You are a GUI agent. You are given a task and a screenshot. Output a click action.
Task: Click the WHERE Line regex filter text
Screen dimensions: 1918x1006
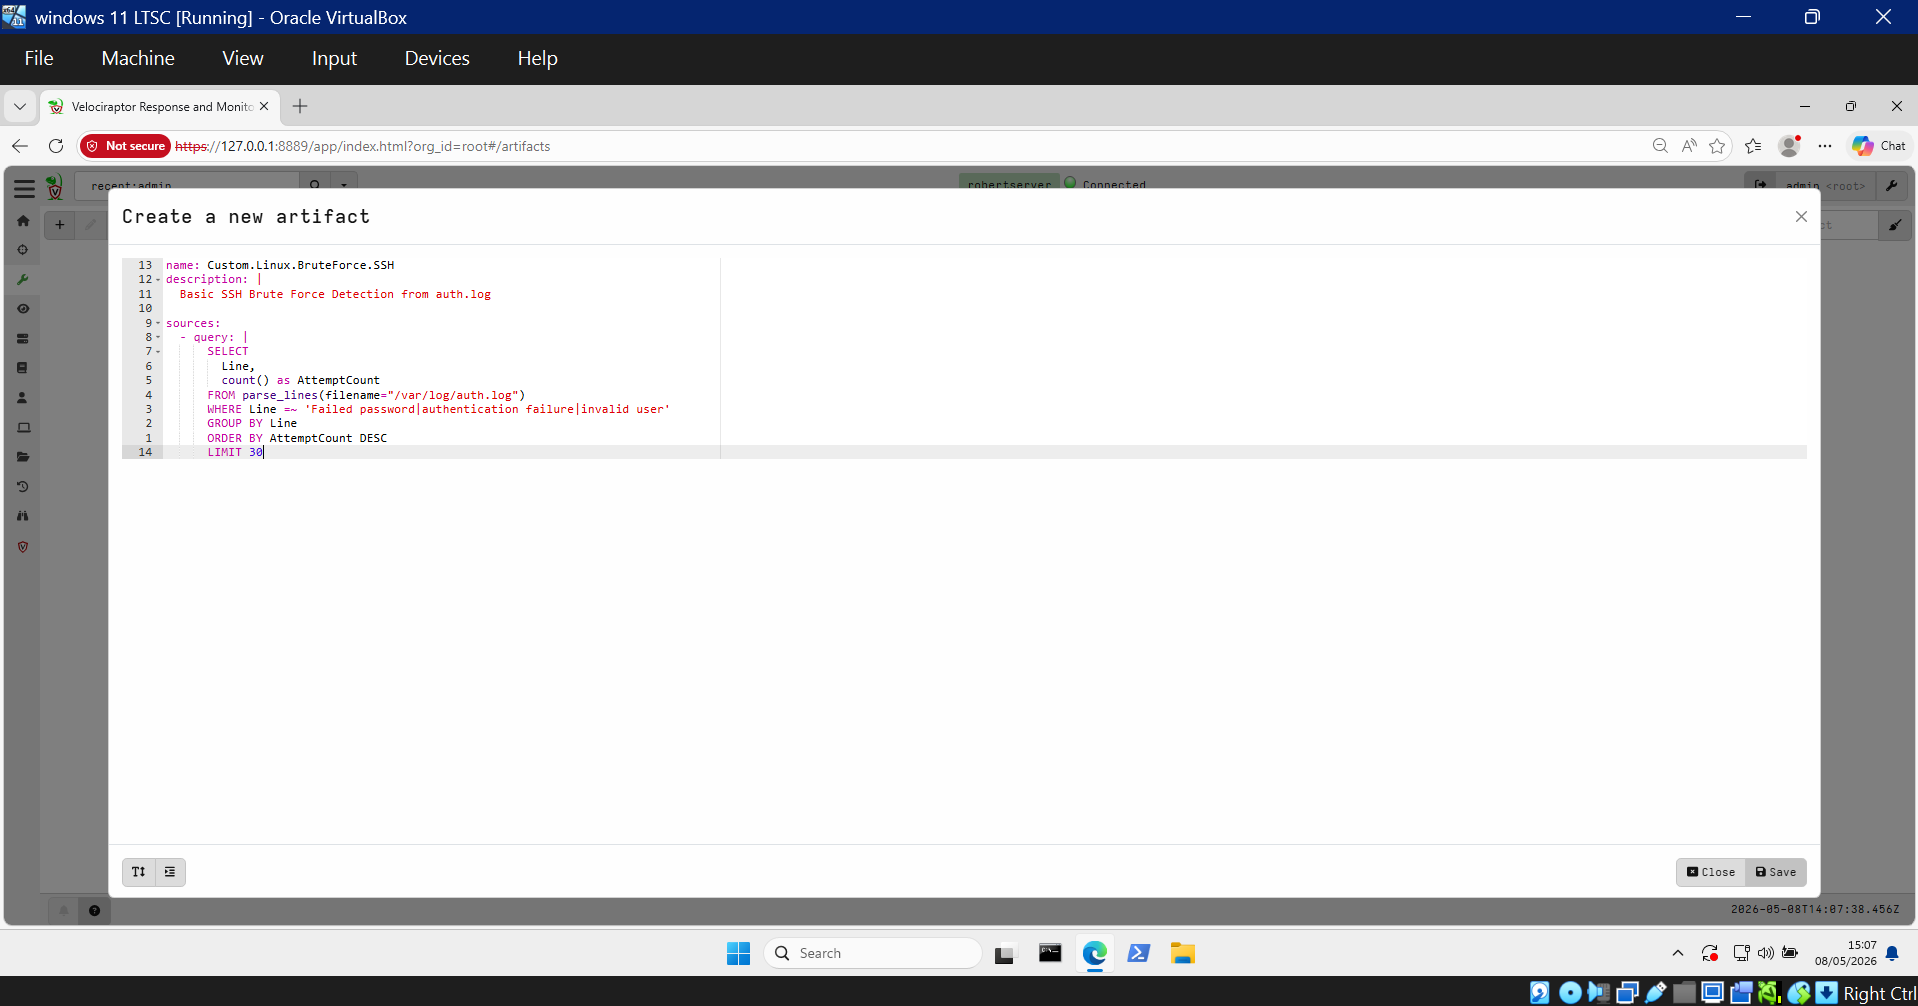point(438,409)
